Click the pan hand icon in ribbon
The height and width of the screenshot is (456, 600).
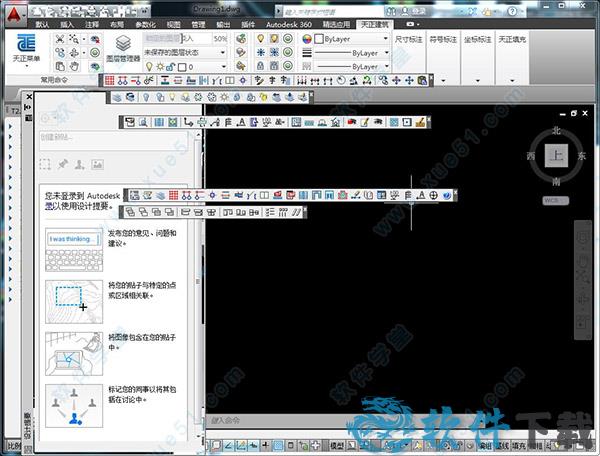click(x=73, y=66)
